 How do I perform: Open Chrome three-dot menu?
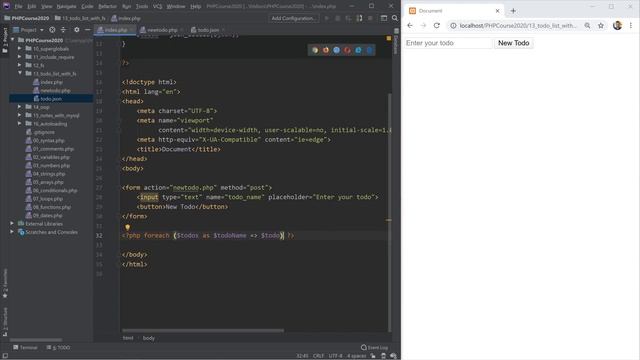coord(631,25)
